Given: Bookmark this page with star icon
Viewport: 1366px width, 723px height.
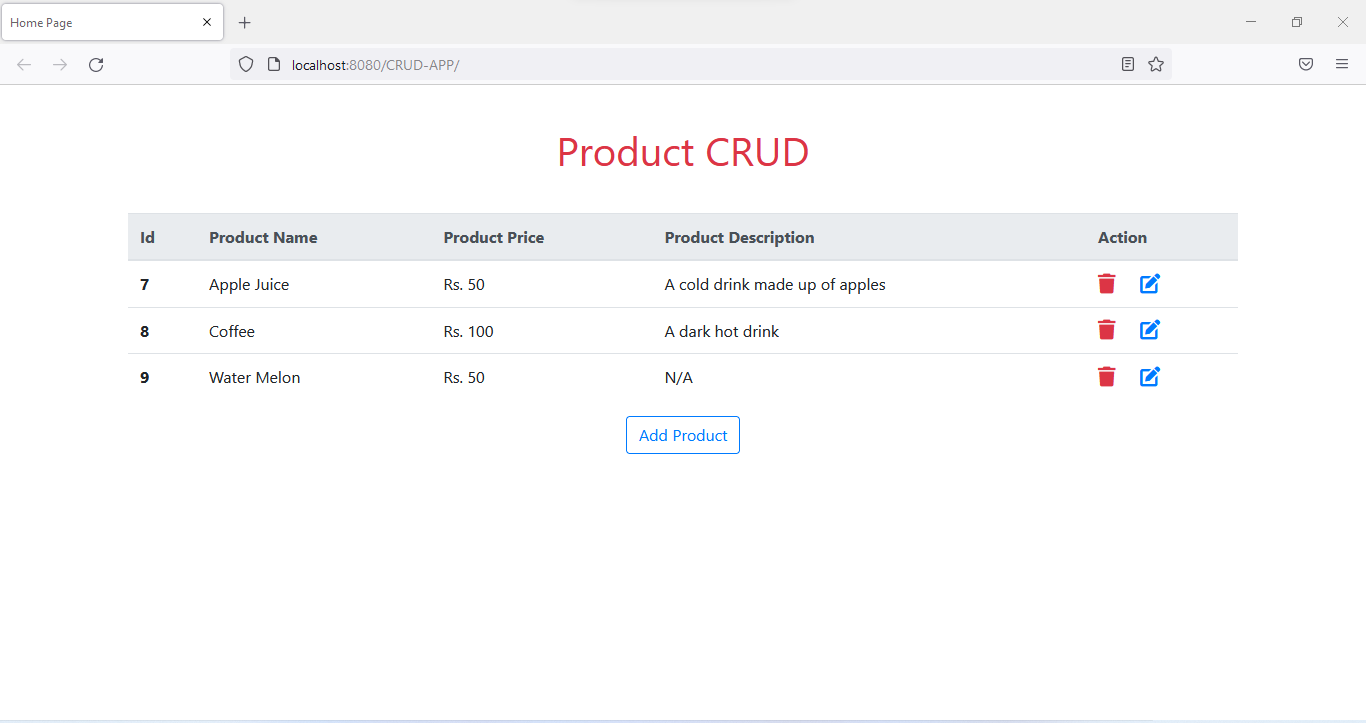Looking at the screenshot, I should tap(1156, 65).
